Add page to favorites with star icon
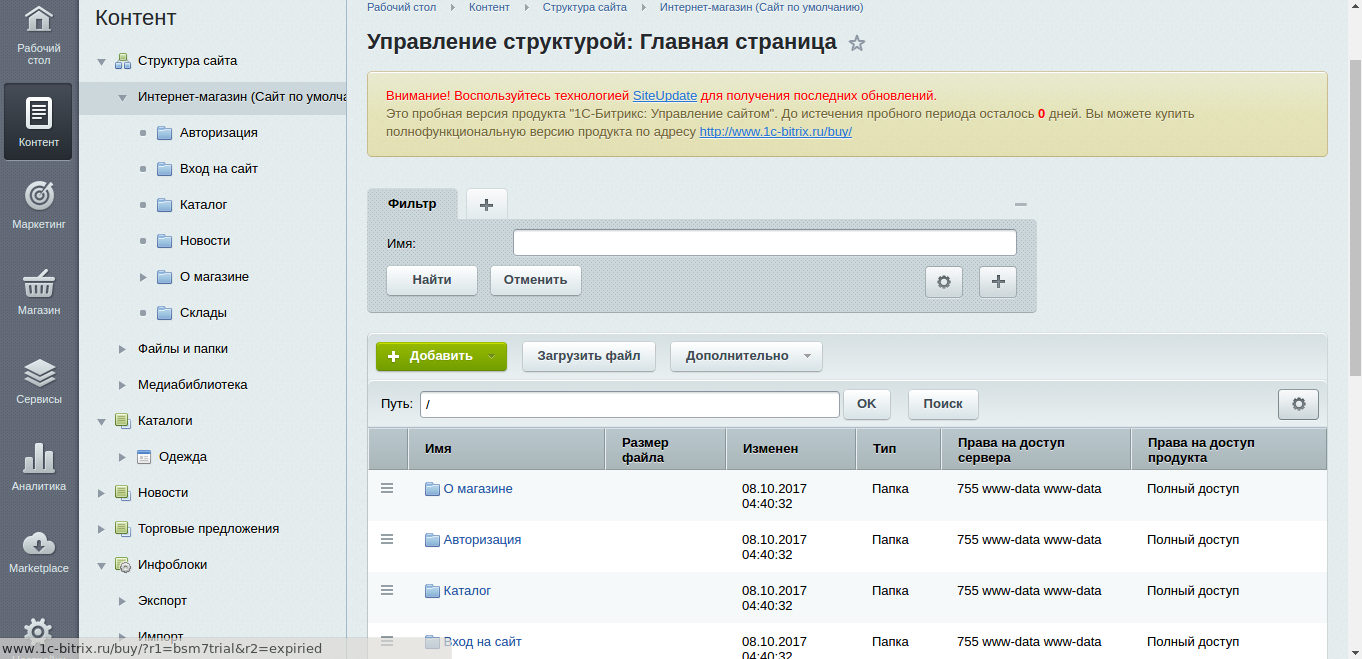This screenshot has width=1362, height=659. click(857, 43)
